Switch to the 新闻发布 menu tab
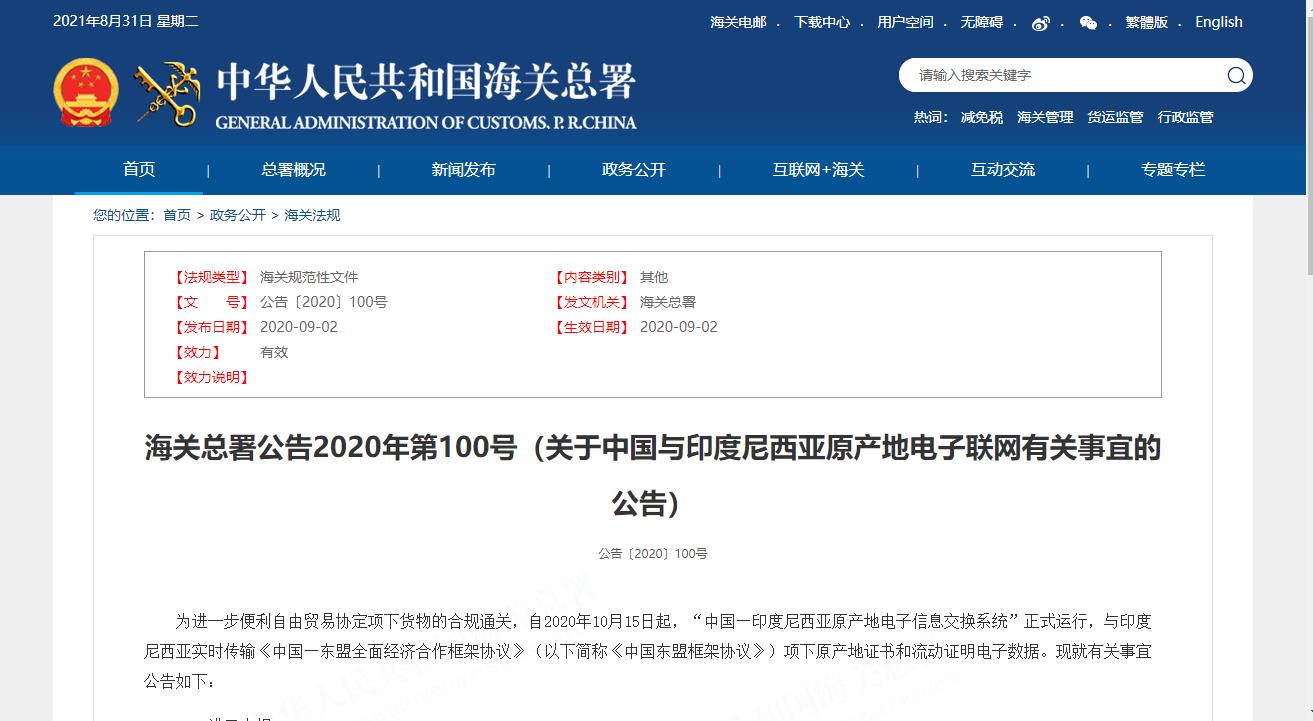This screenshot has width=1313, height=721. [x=463, y=169]
